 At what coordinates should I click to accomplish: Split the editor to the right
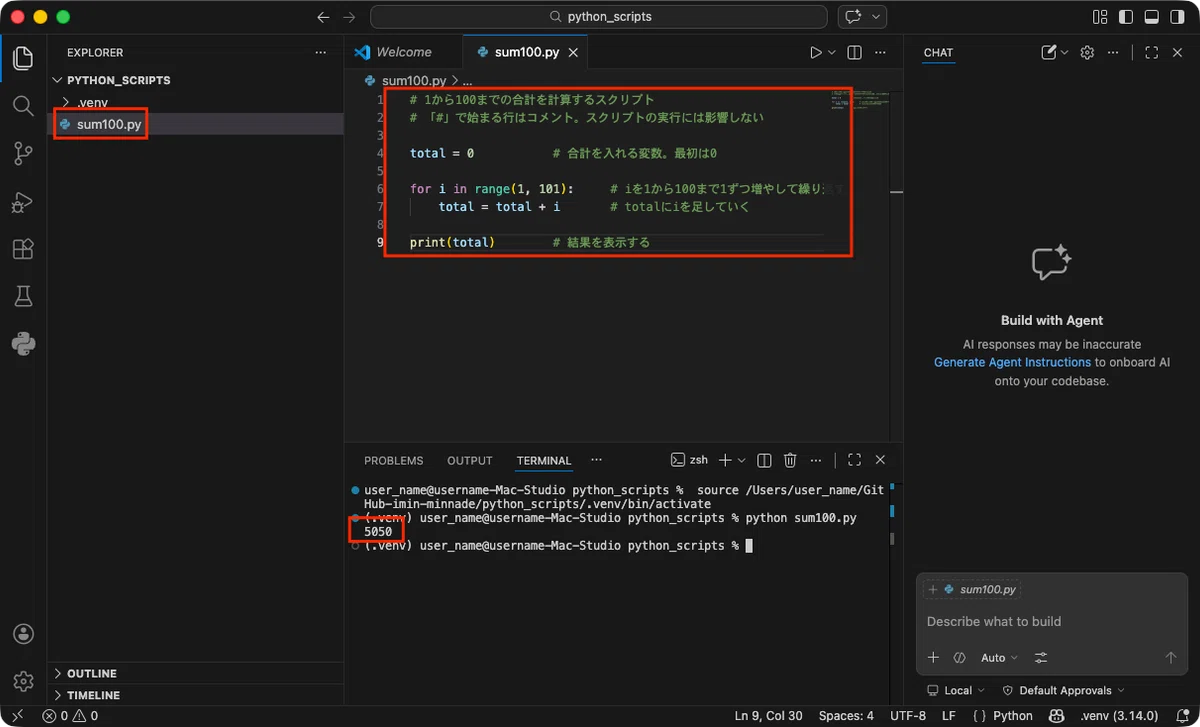click(x=855, y=52)
